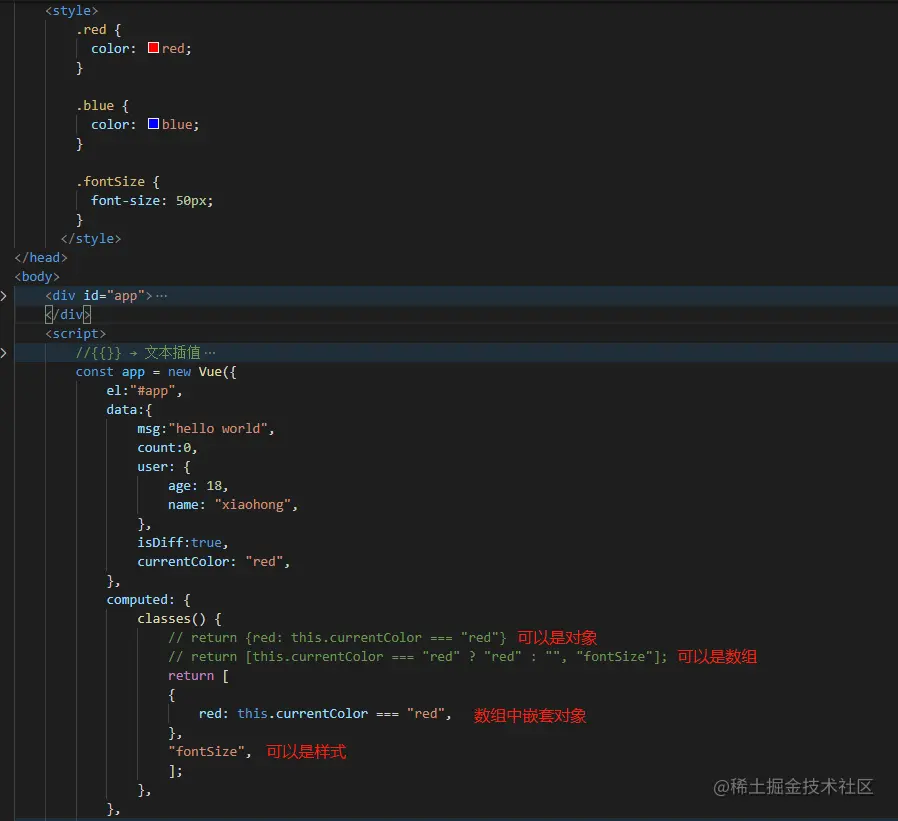The width and height of the screenshot is (898, 821).
Task: Click the opening <style> tag
Action: [72, 11]
